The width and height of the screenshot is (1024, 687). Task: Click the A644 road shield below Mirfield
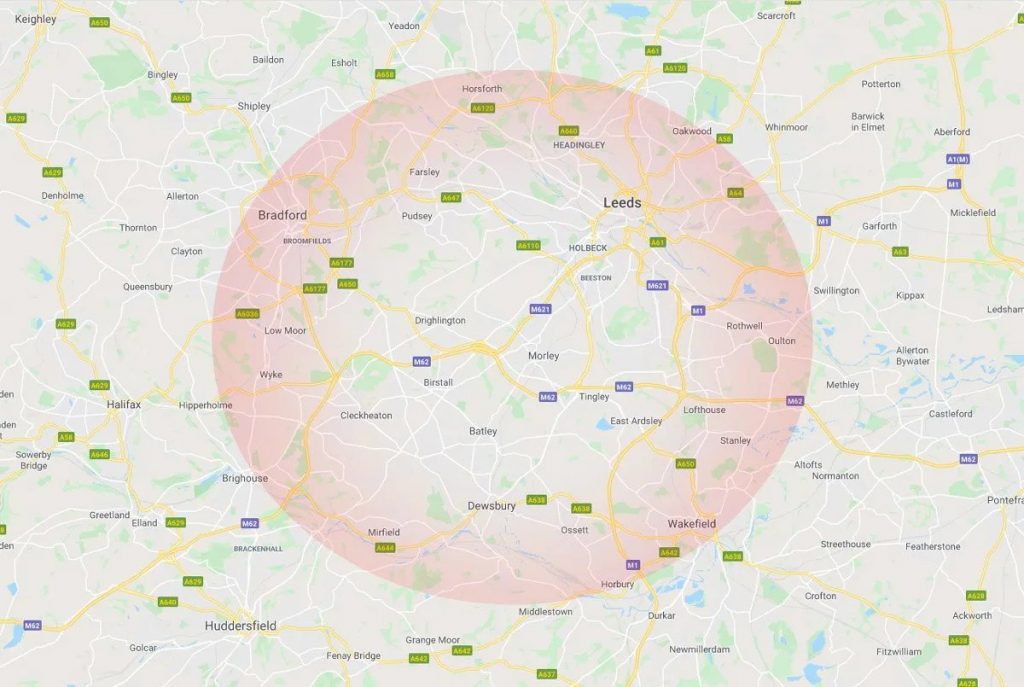pos(385,548)
